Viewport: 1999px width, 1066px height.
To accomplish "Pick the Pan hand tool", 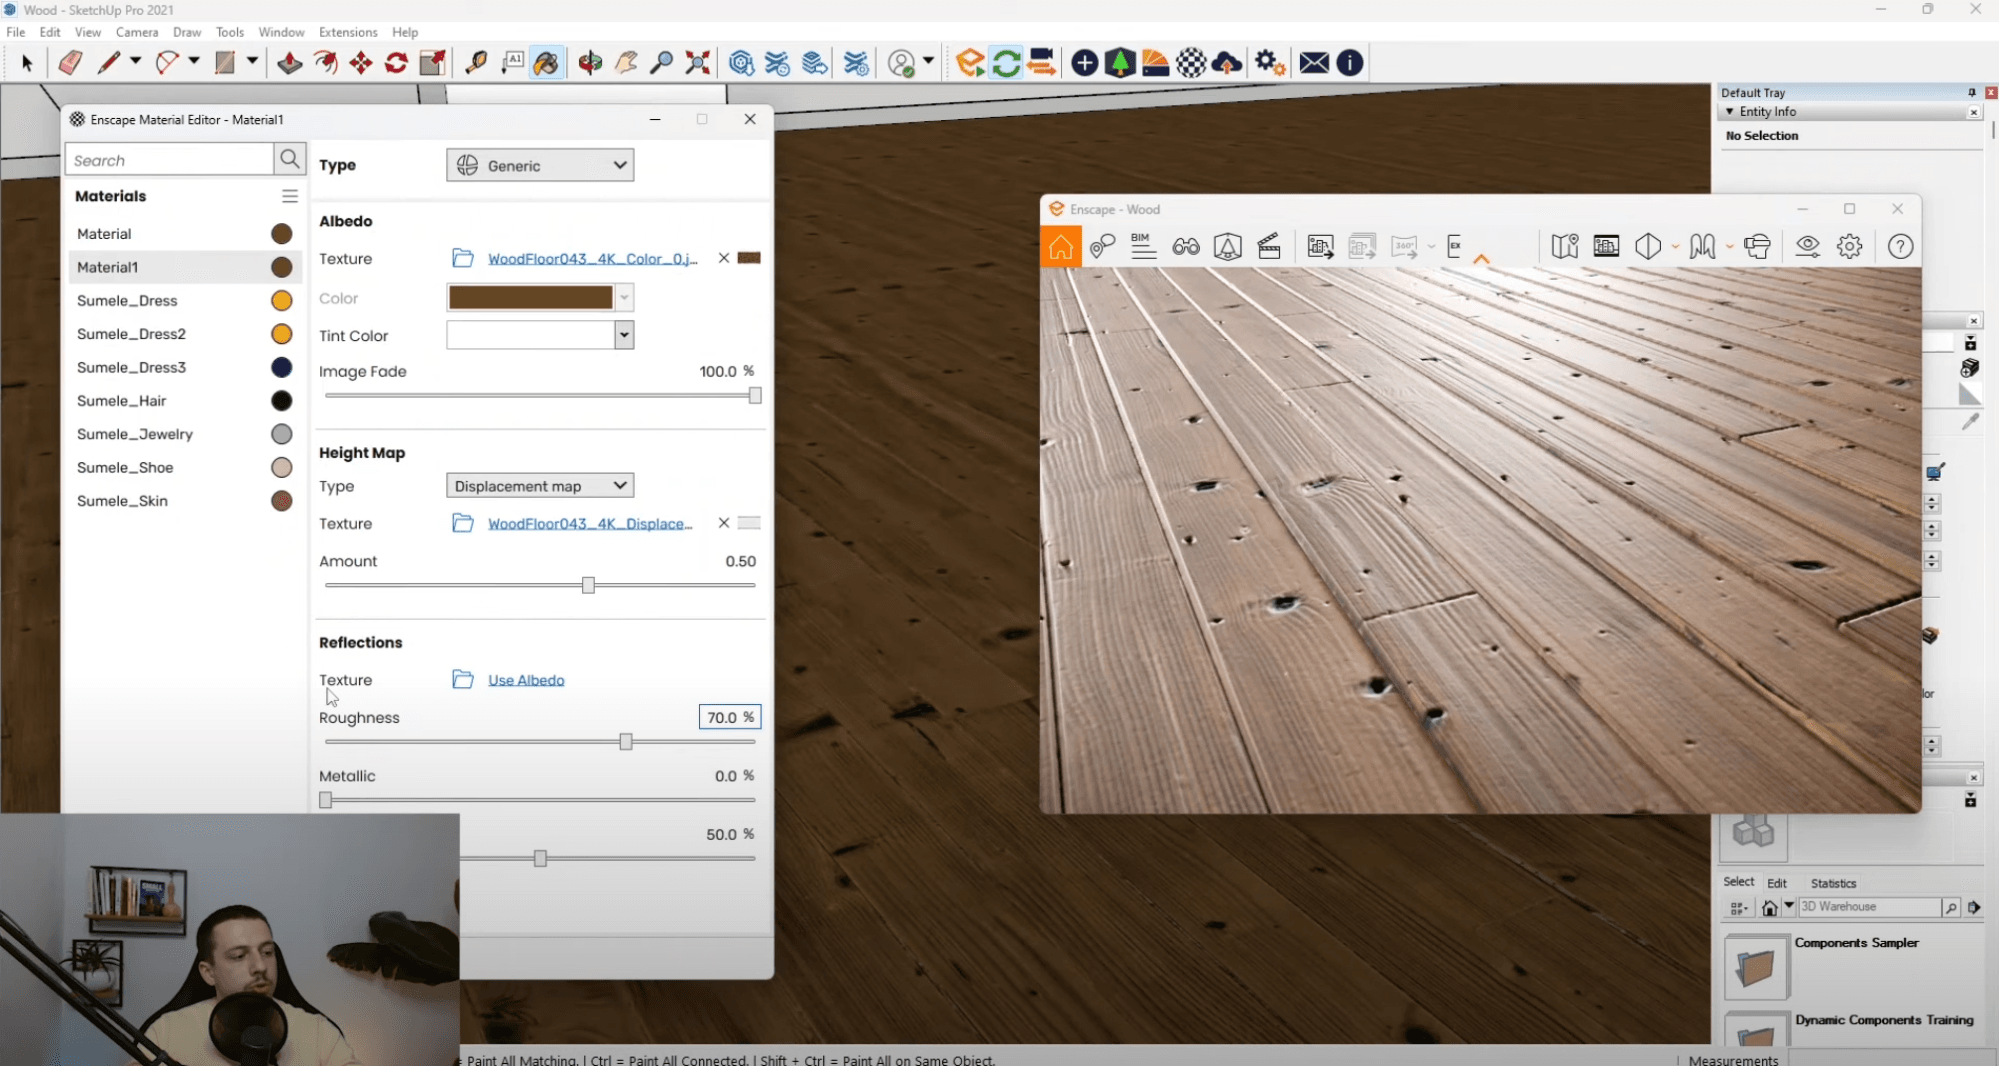I will 626,63.
